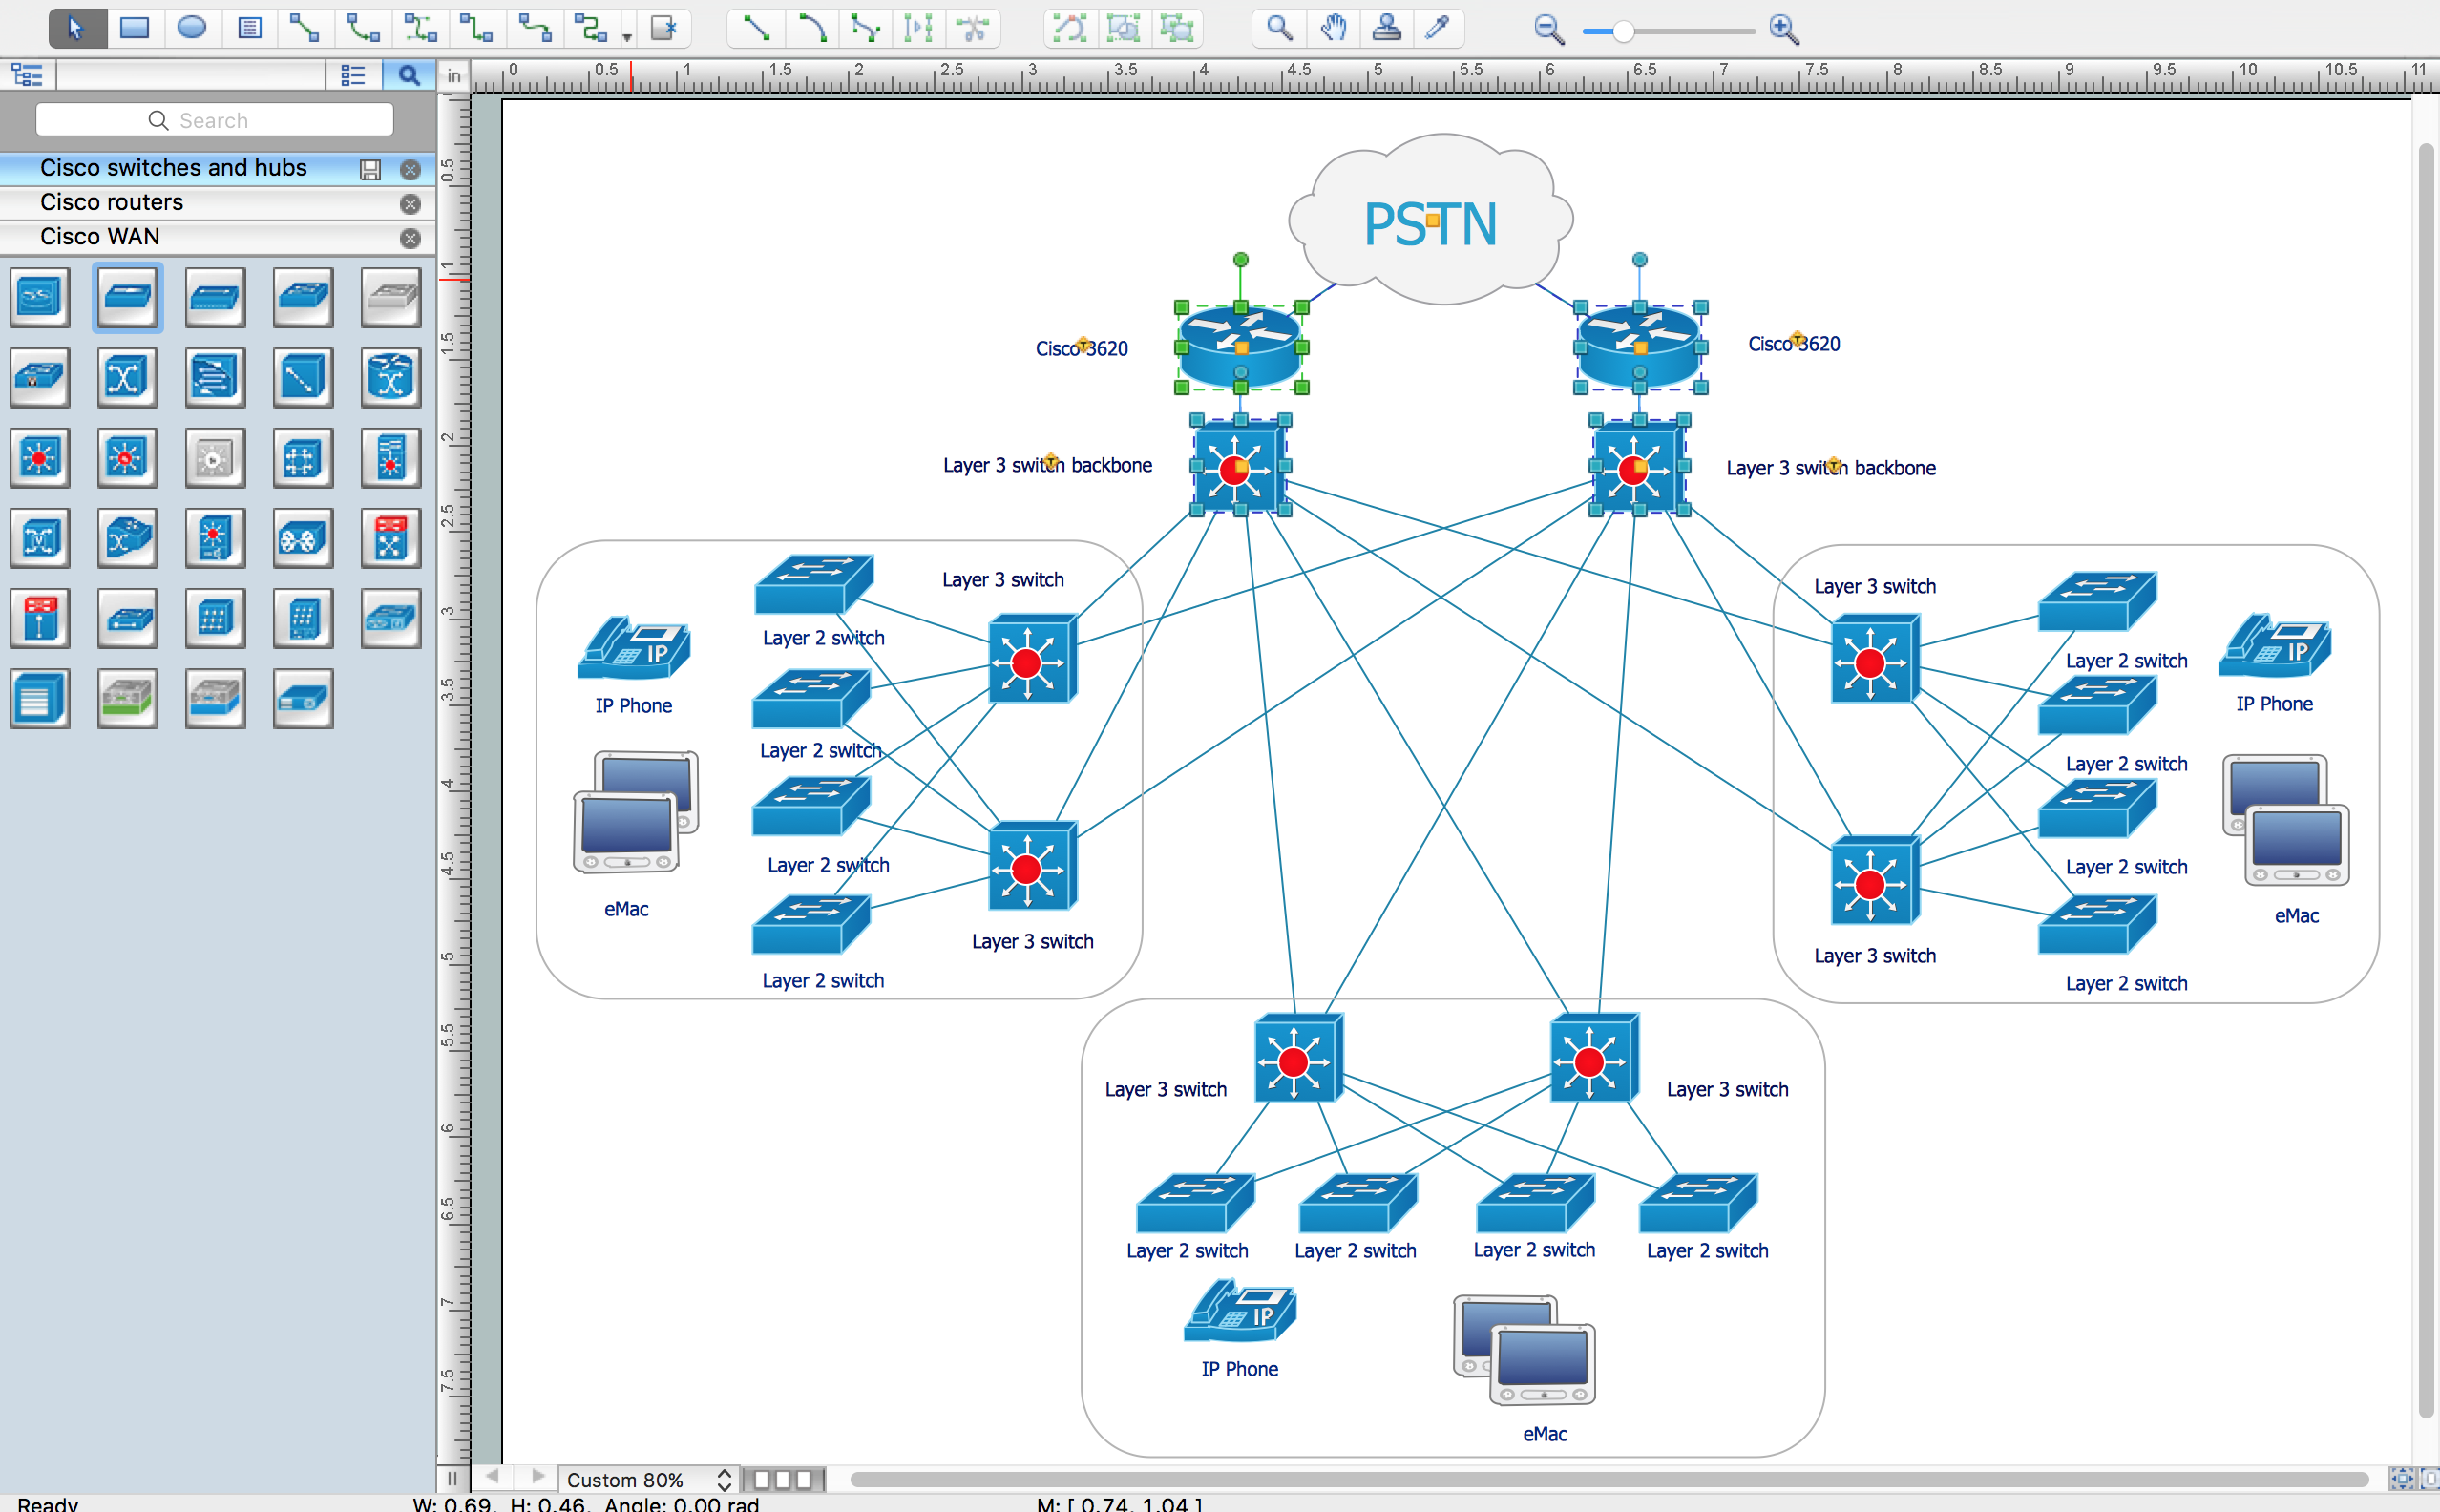The height and width of the screenshot is (1512, 2440).
Task: Click the split-at-point drawing tool
Action: tap(918, 28)
